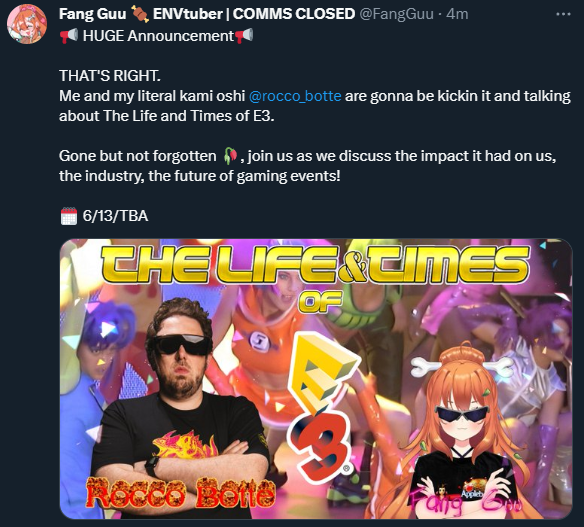Click the pink Fang Guu name in the image

coord(466,503)
